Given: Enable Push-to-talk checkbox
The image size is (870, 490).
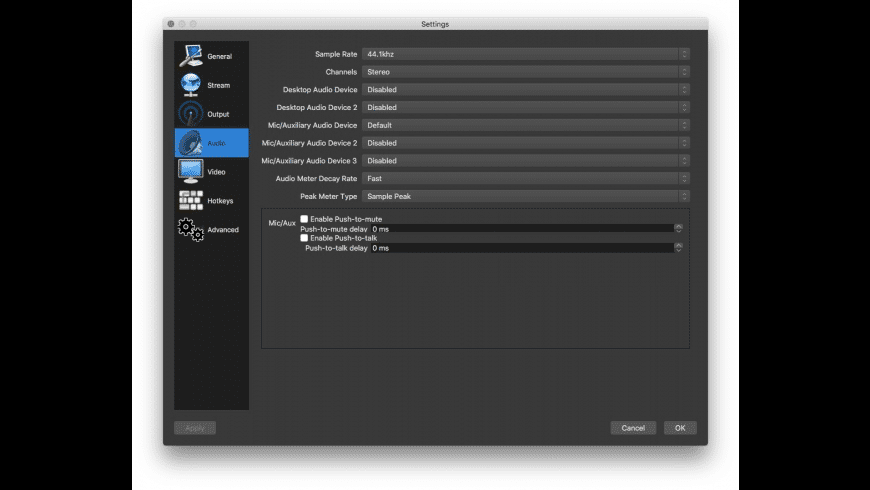Looking at the screenshot, I should [304, 238].
